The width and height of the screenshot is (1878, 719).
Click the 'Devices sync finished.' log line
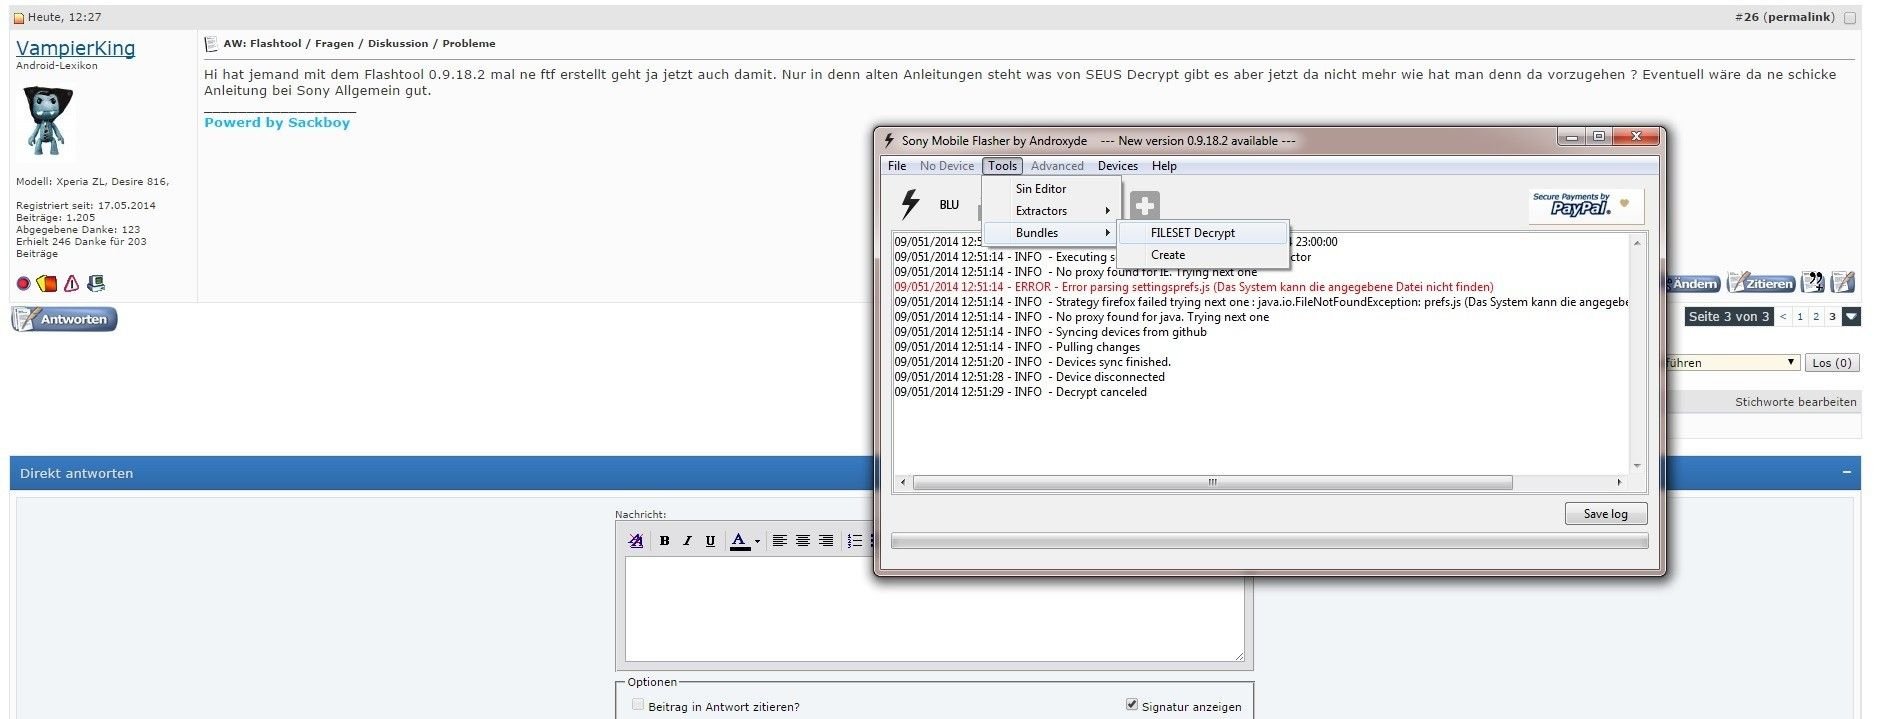tap(1032, 362)
